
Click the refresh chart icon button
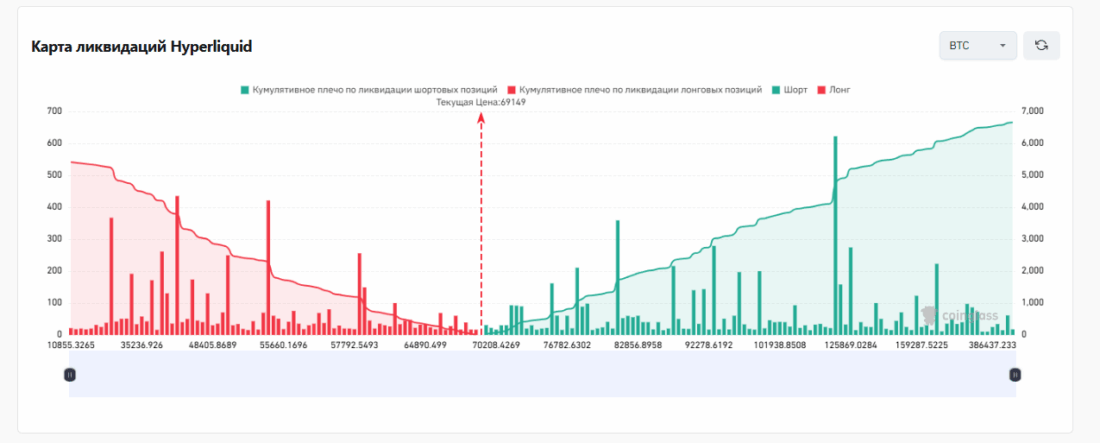pos(1042,46)
